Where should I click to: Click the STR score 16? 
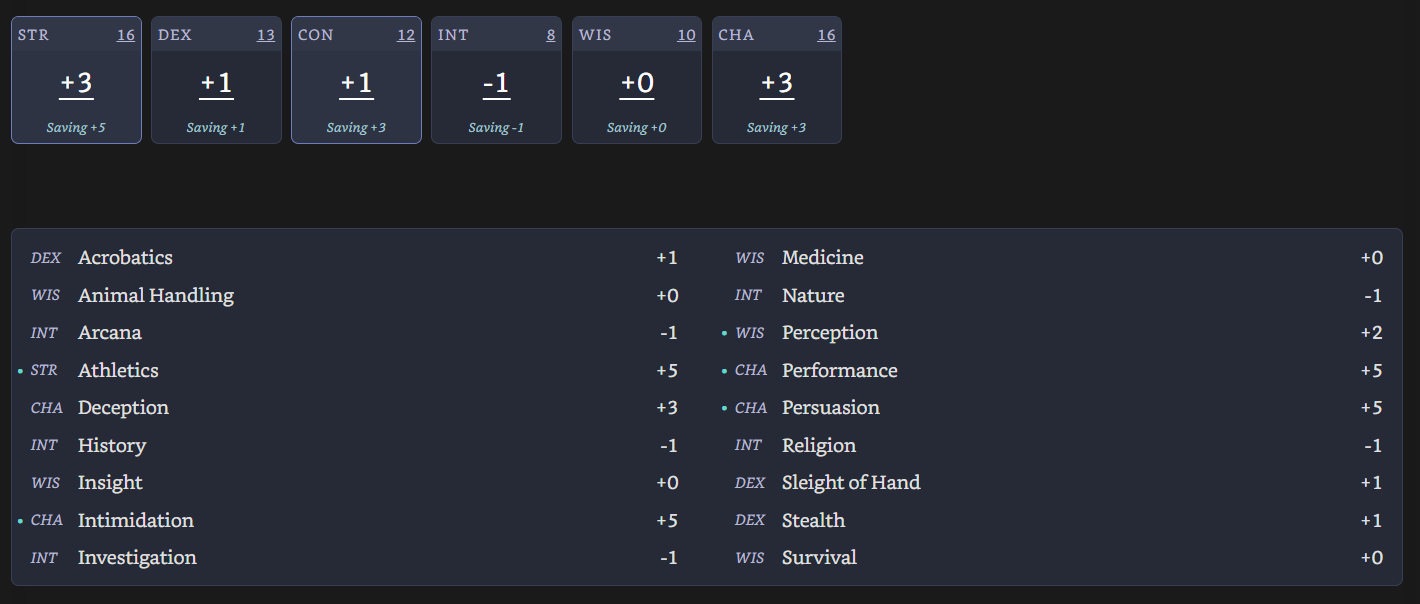point(125,35)
